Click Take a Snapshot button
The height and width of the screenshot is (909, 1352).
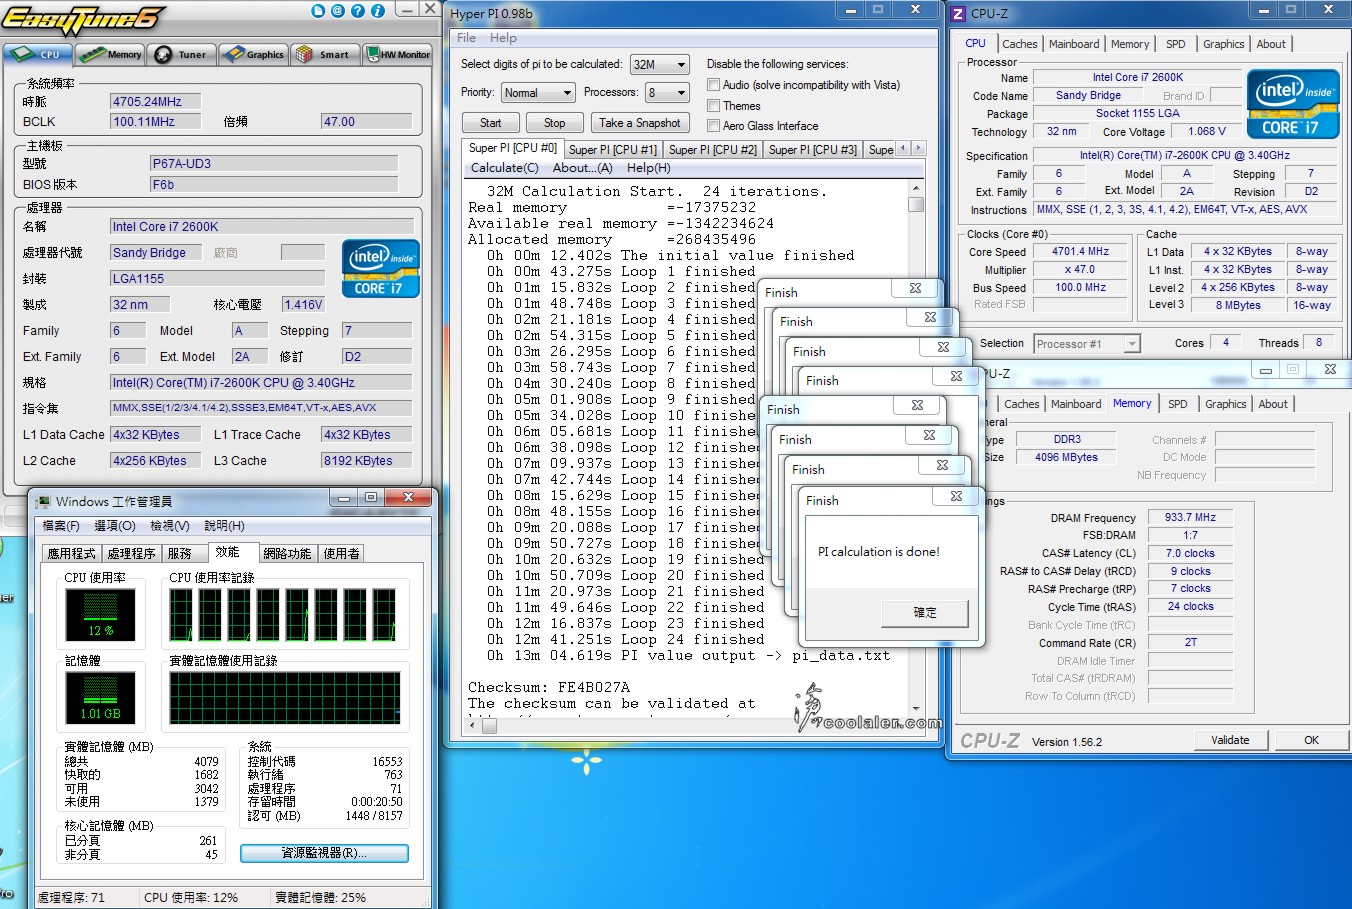tap(640, 123)
